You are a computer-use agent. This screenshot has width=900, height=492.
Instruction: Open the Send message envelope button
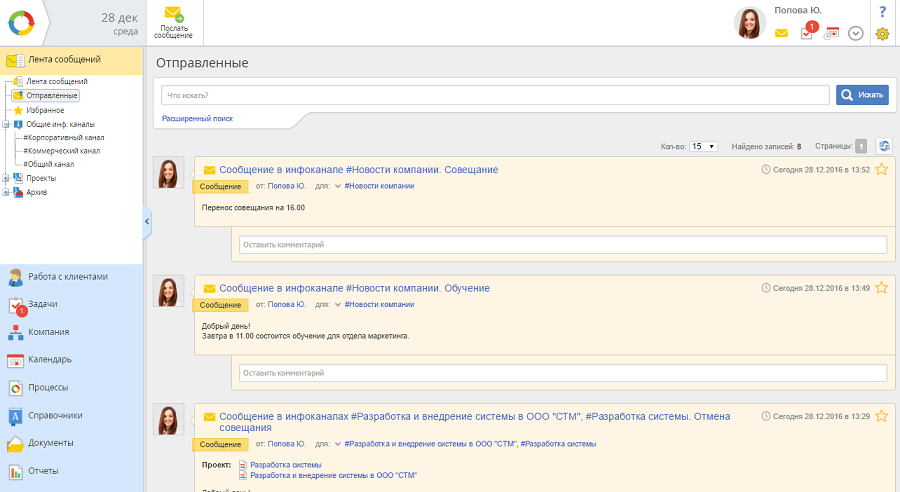[173, 23]
